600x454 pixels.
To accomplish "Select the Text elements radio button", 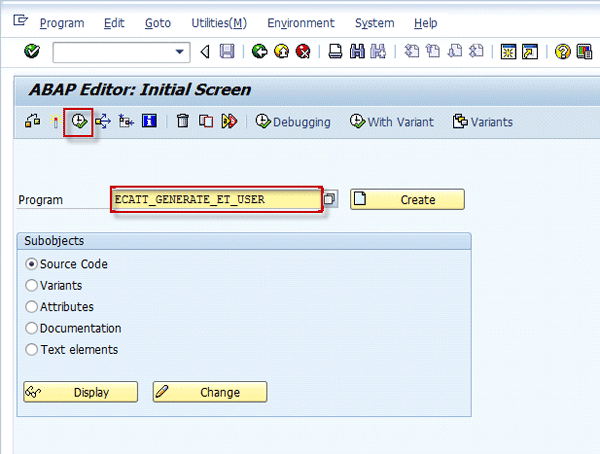I will pyautogui.click(x=31, y=349).
